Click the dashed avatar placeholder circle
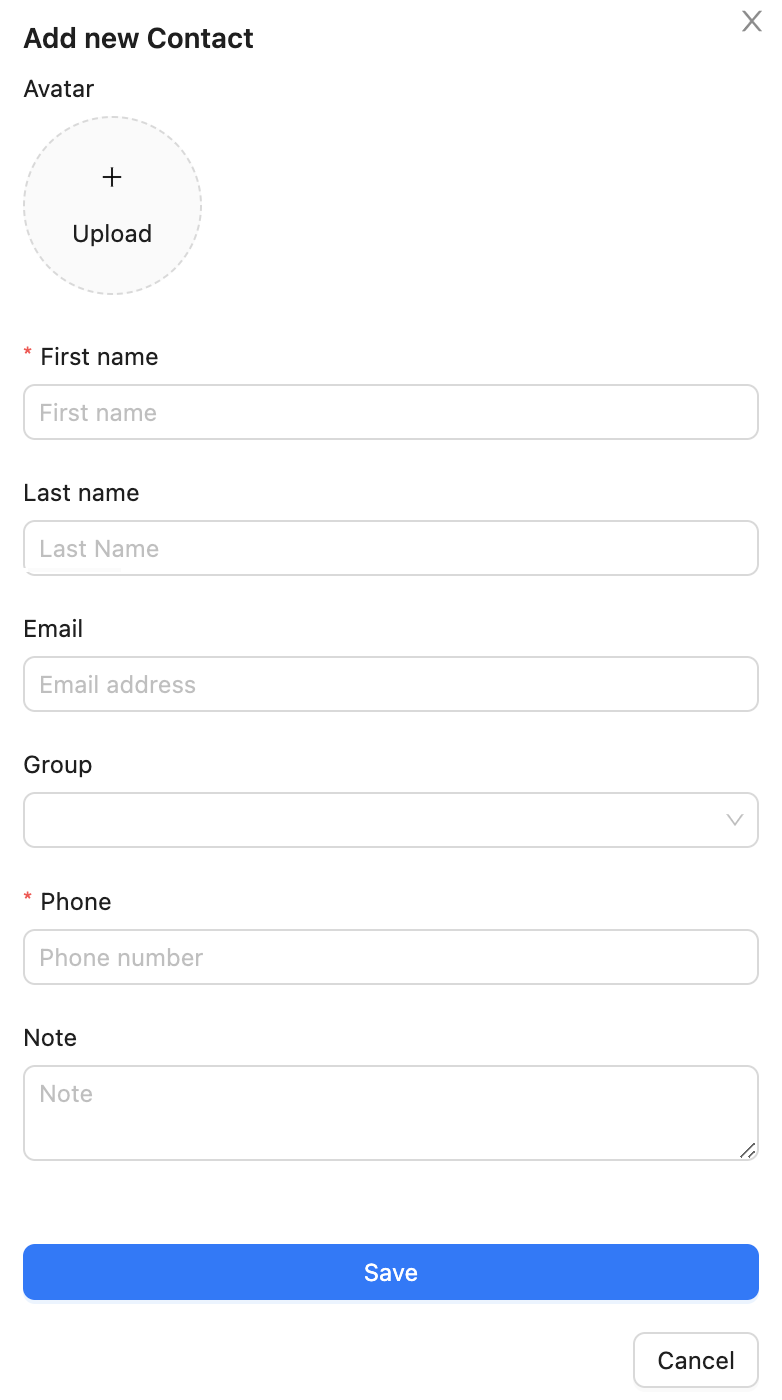This screenshot has height=1400, width=782. point(112,205)
